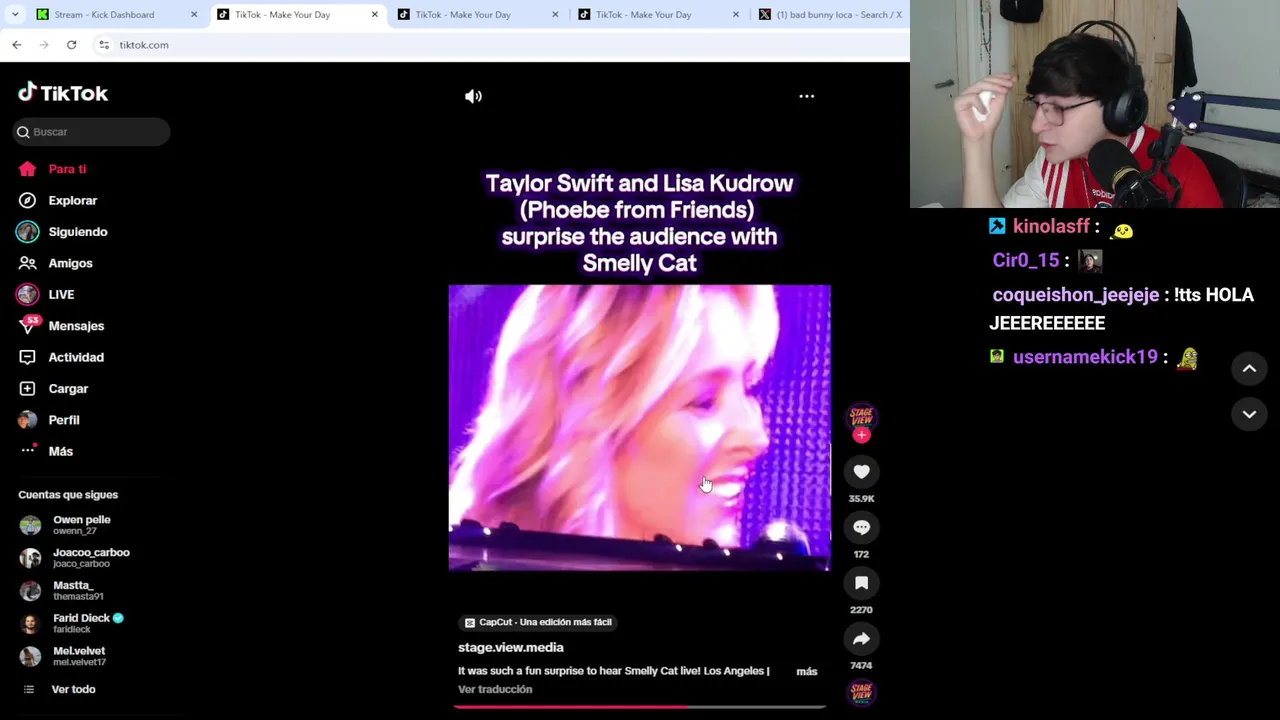The image size is (1280, 720).
Task: Open comments with speech bubble icon
Action: (861, 527)
